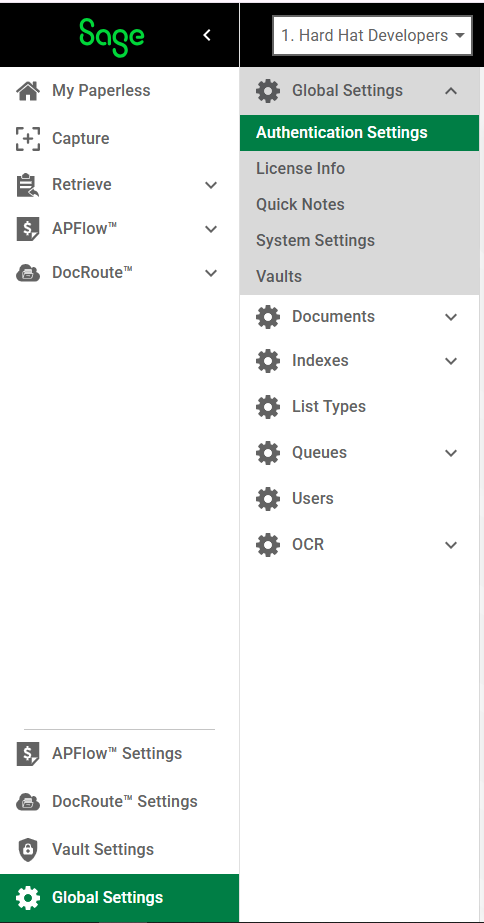Expand the APFlow menu chevron
Screen dimensions: 484x923
coord(211,230)
